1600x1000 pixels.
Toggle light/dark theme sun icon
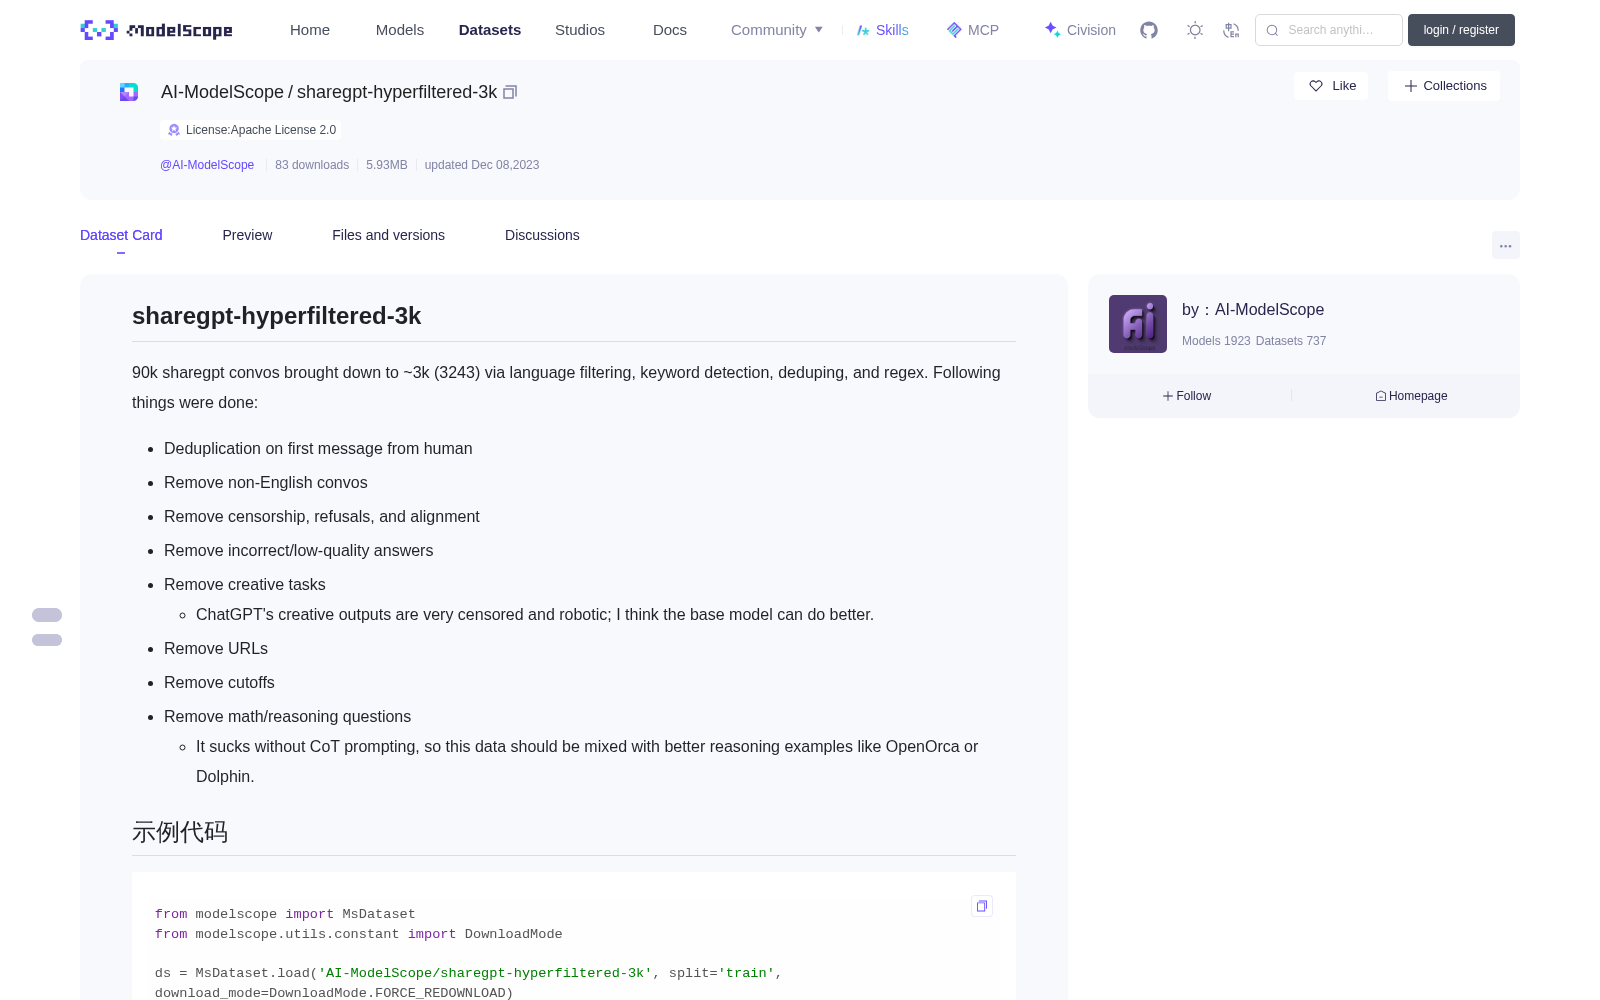(x=1195, y=30)
